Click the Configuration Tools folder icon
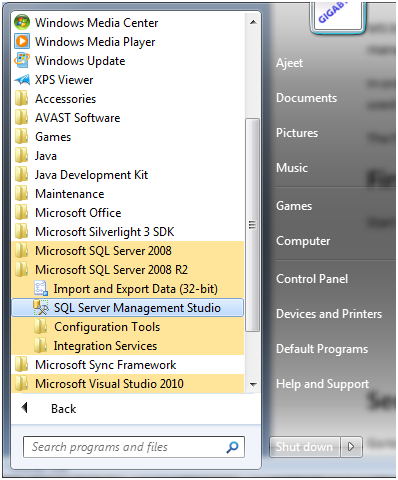The image size is (398, 480). pos(41,327)
